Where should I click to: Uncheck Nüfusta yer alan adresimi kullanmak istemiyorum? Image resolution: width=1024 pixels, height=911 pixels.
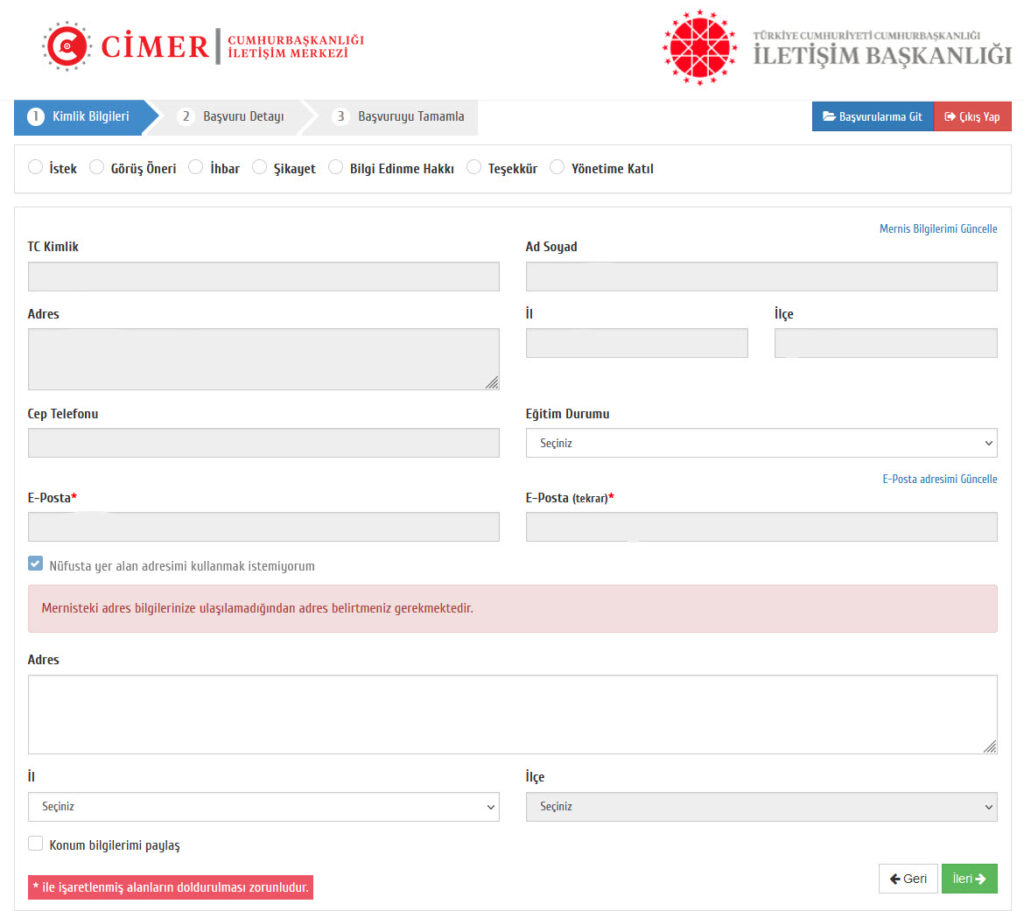(x=36, y=565)
